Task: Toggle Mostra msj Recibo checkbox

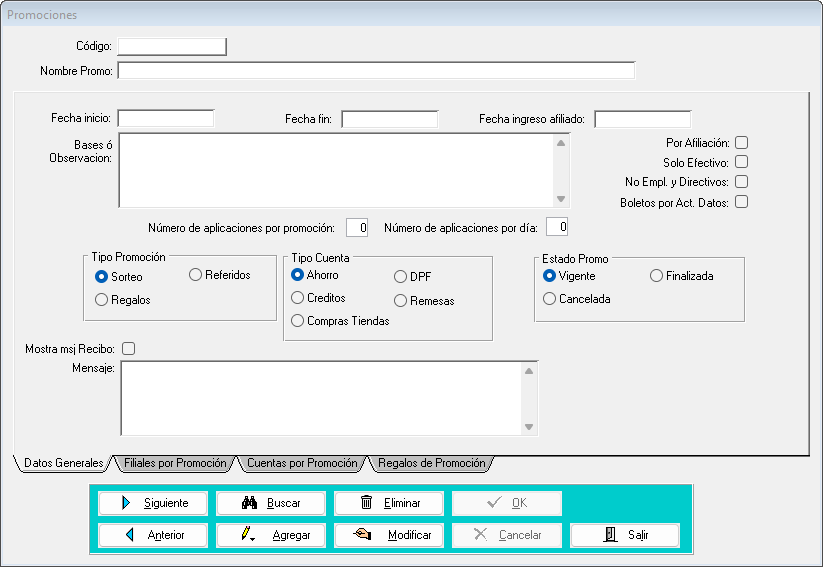Action: click(x=128, y=349)
